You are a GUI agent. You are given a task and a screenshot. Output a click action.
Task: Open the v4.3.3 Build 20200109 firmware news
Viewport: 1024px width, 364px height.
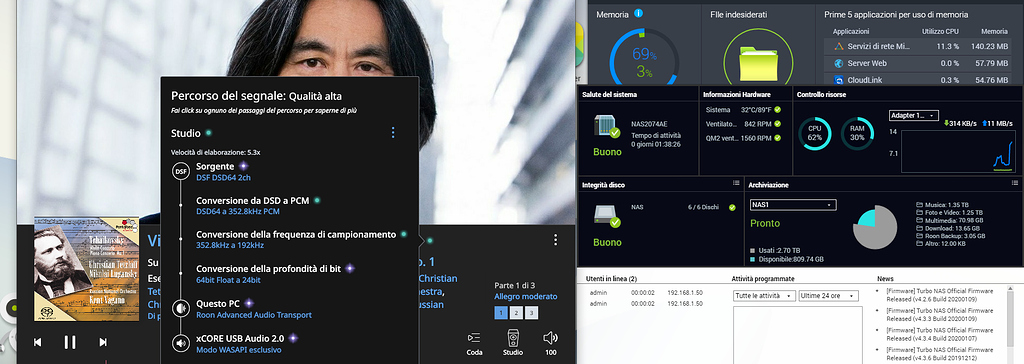pyautogui.click(x=939, y=314)
